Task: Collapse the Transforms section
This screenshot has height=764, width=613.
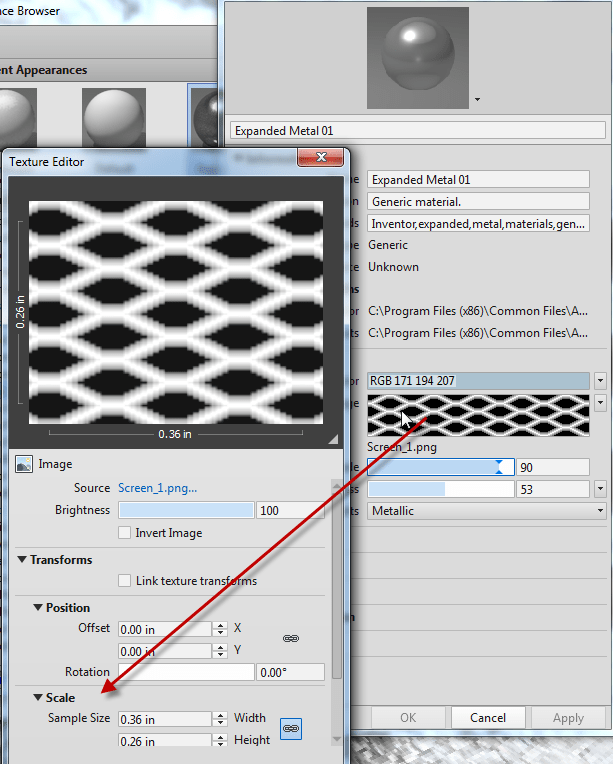Action: [22, 559]
